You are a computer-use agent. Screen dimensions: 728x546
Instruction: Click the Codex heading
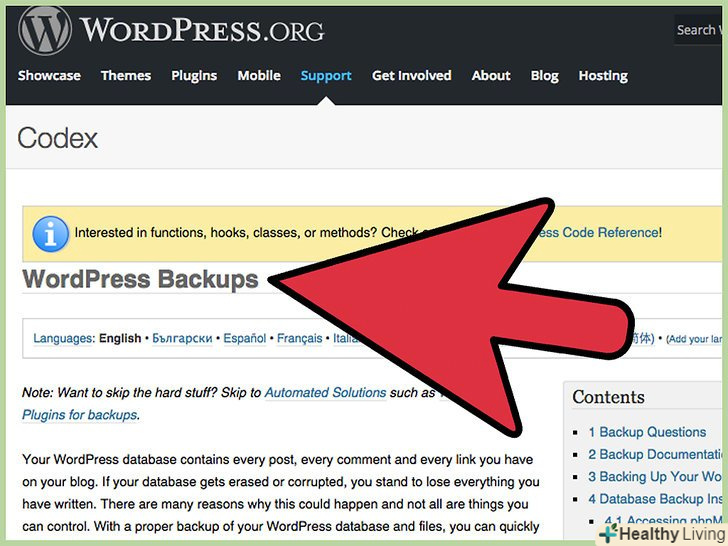pos(58,138)
